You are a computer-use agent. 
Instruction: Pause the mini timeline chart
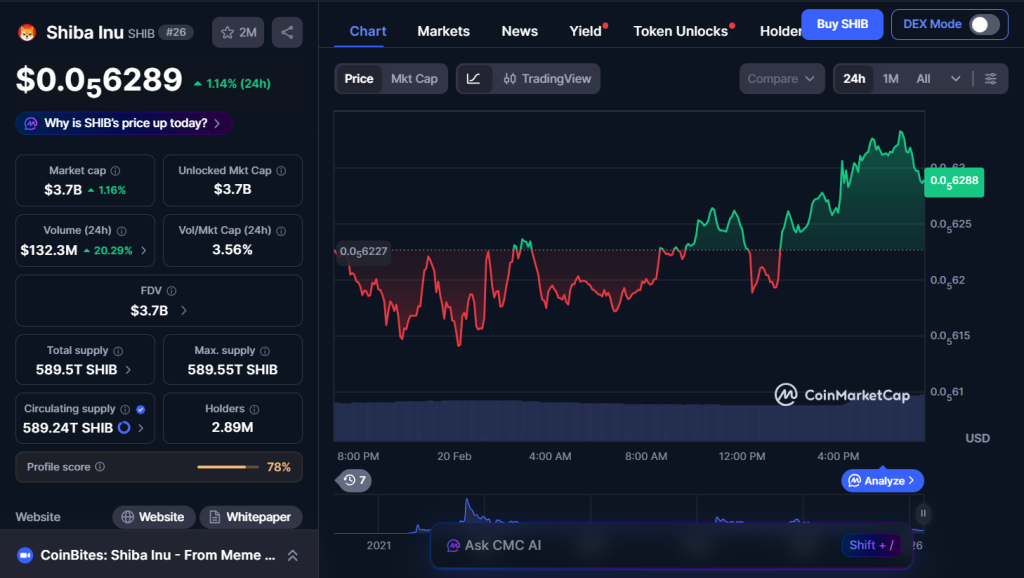(x=923, y=513)
